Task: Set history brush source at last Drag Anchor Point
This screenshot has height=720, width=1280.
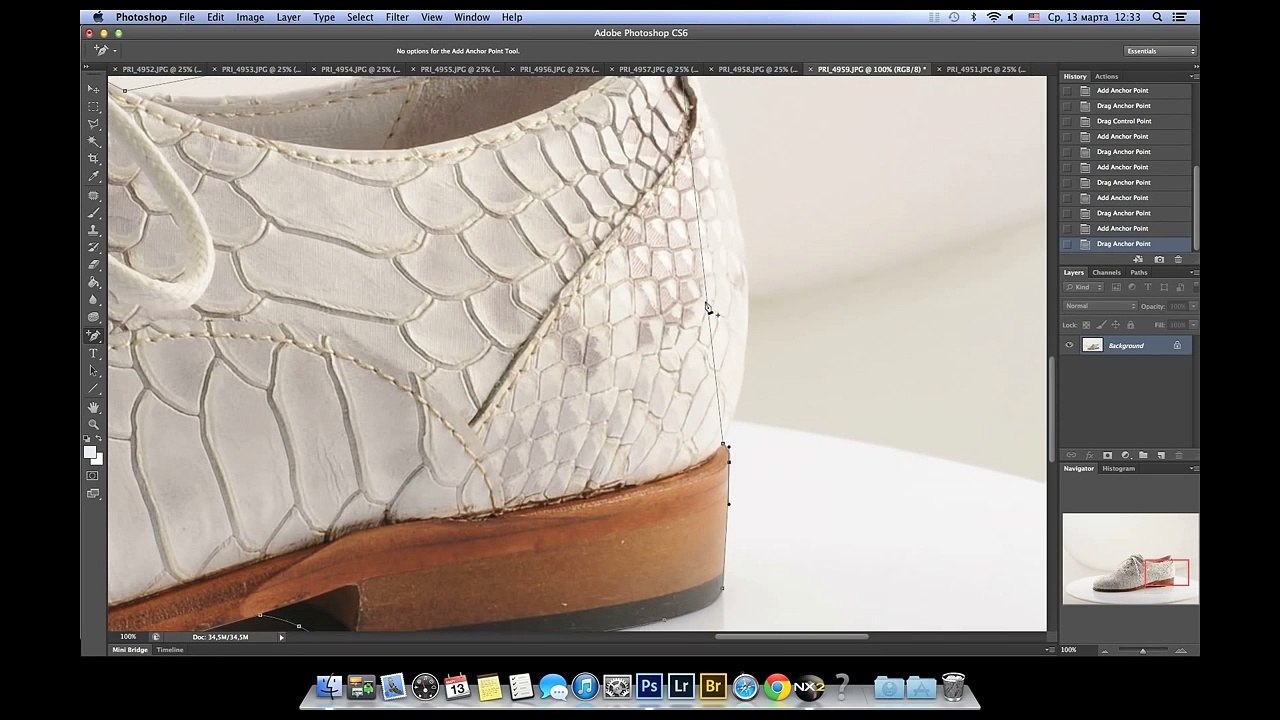Action: coord(1067,244)
